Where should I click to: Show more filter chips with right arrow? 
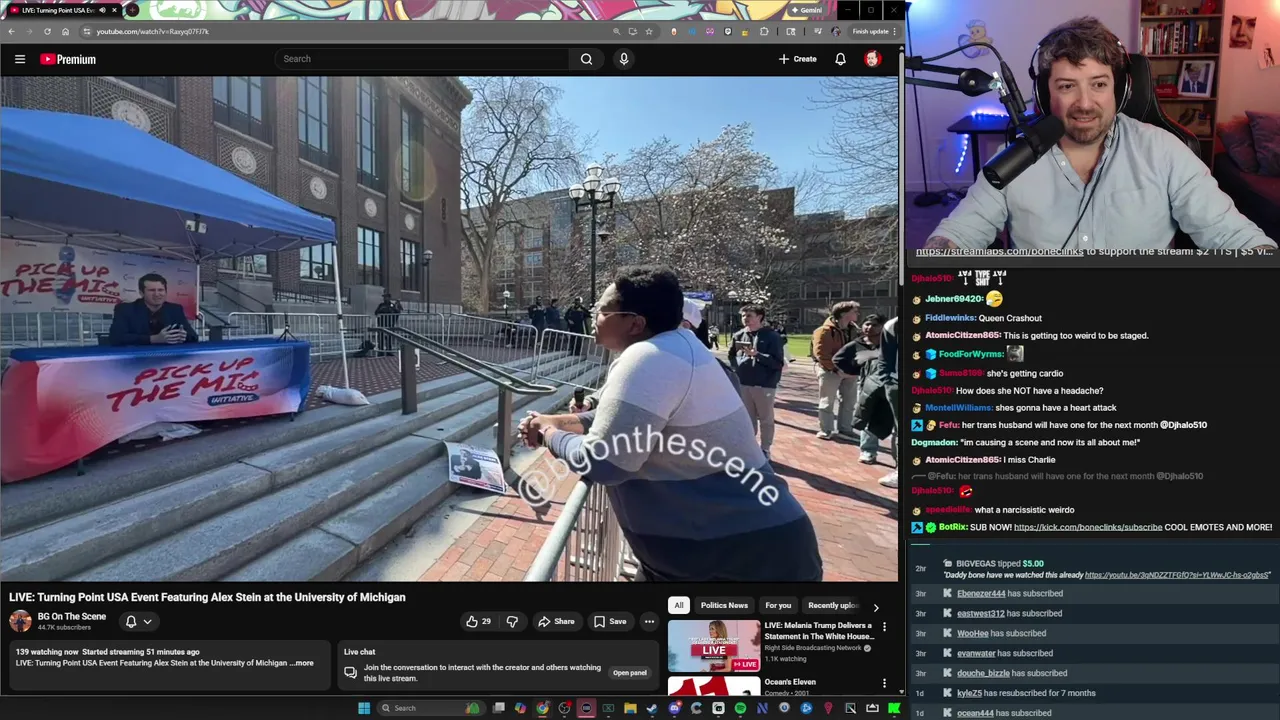click(x=876, y=606)
